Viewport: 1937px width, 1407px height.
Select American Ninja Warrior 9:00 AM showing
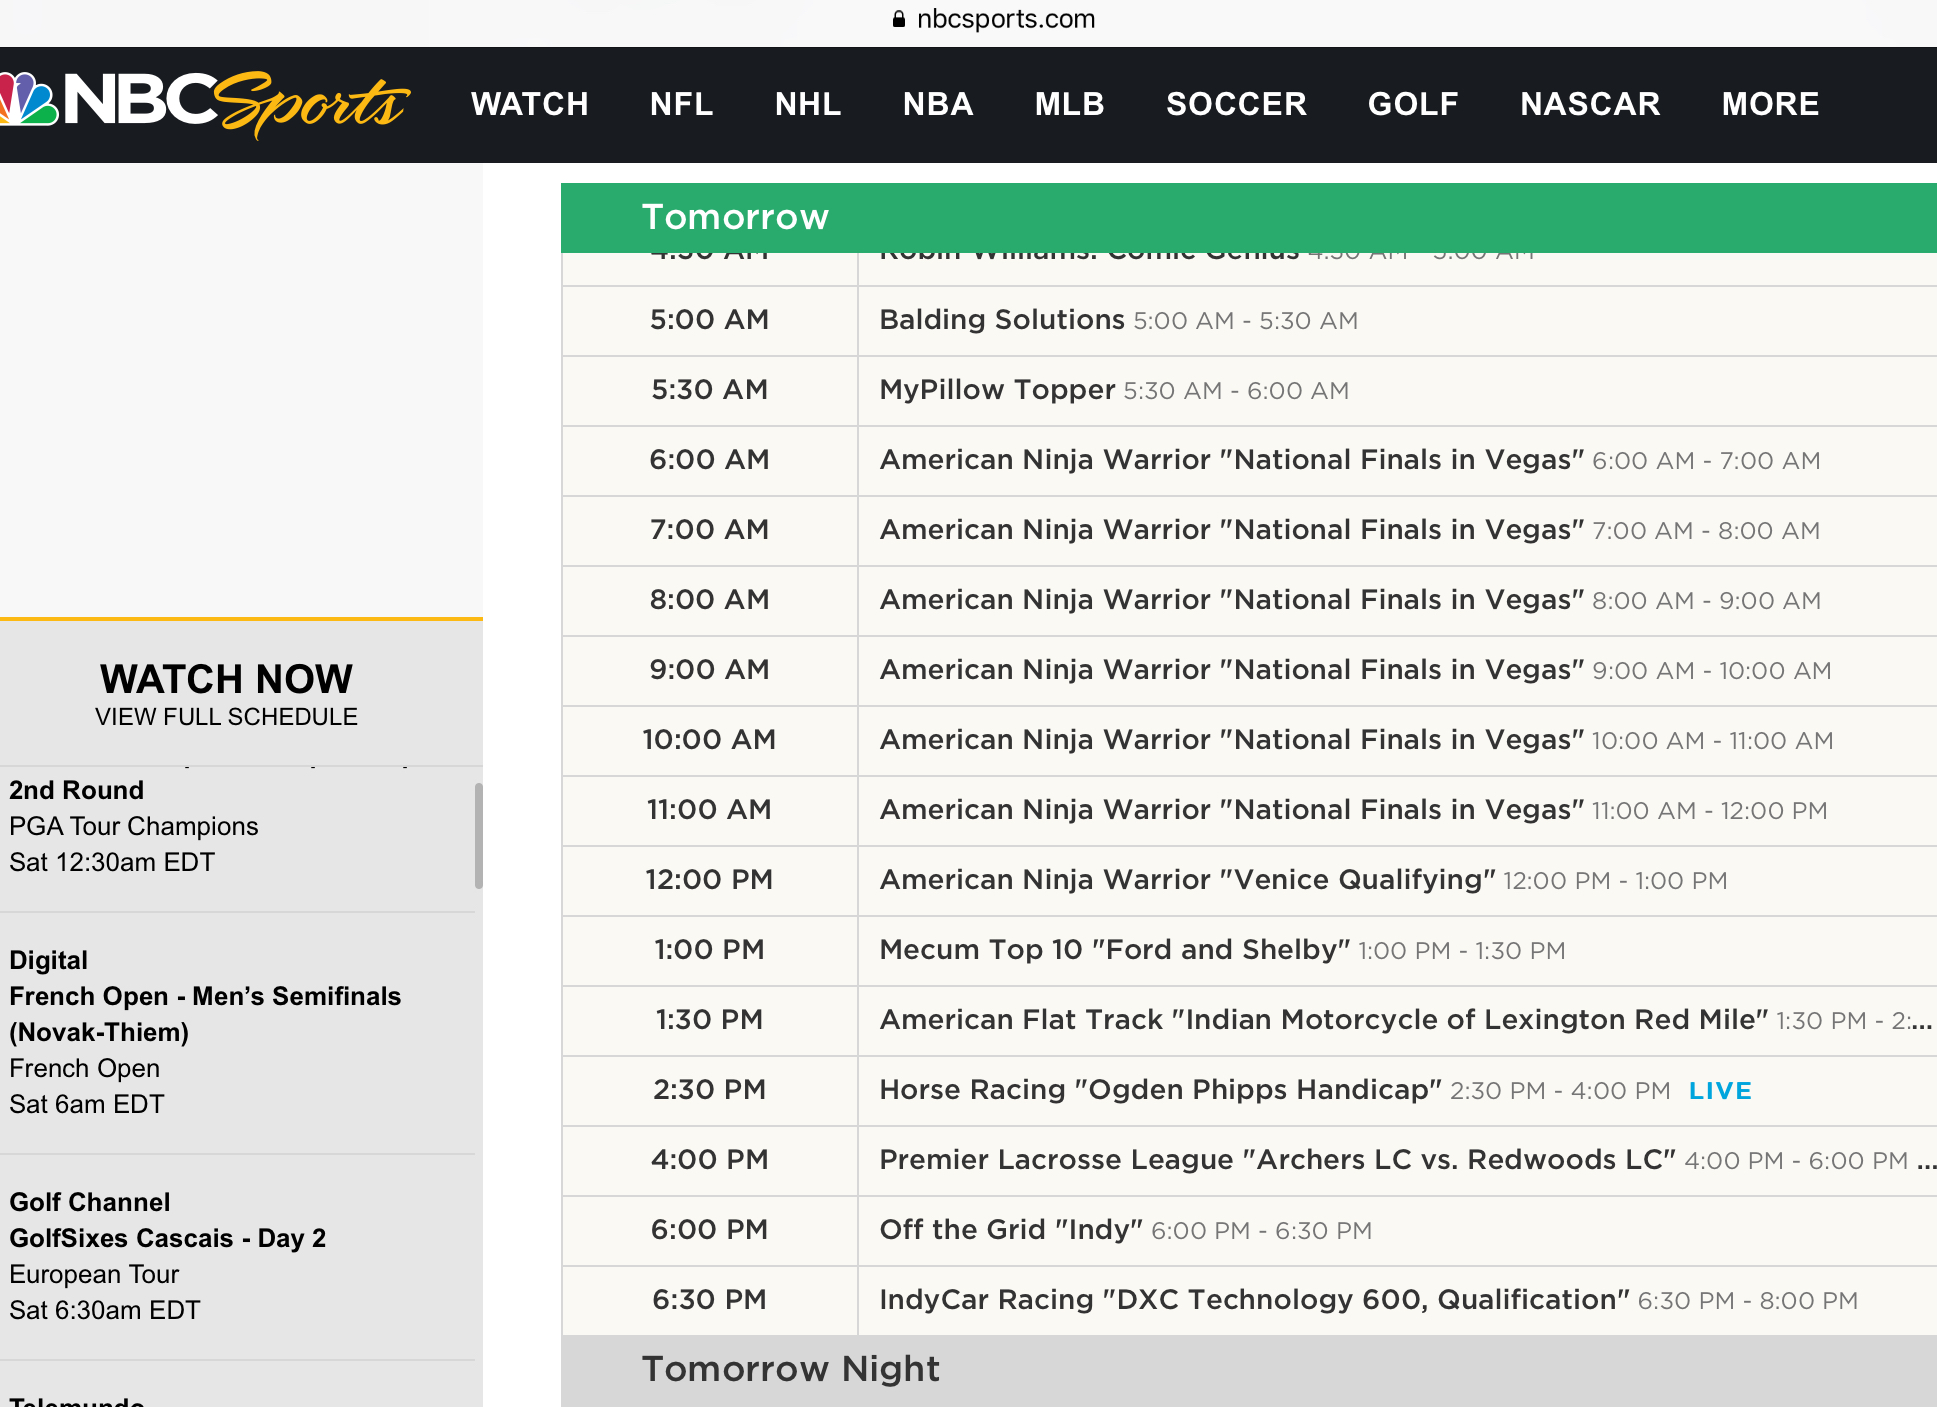tap(1397, 671)
